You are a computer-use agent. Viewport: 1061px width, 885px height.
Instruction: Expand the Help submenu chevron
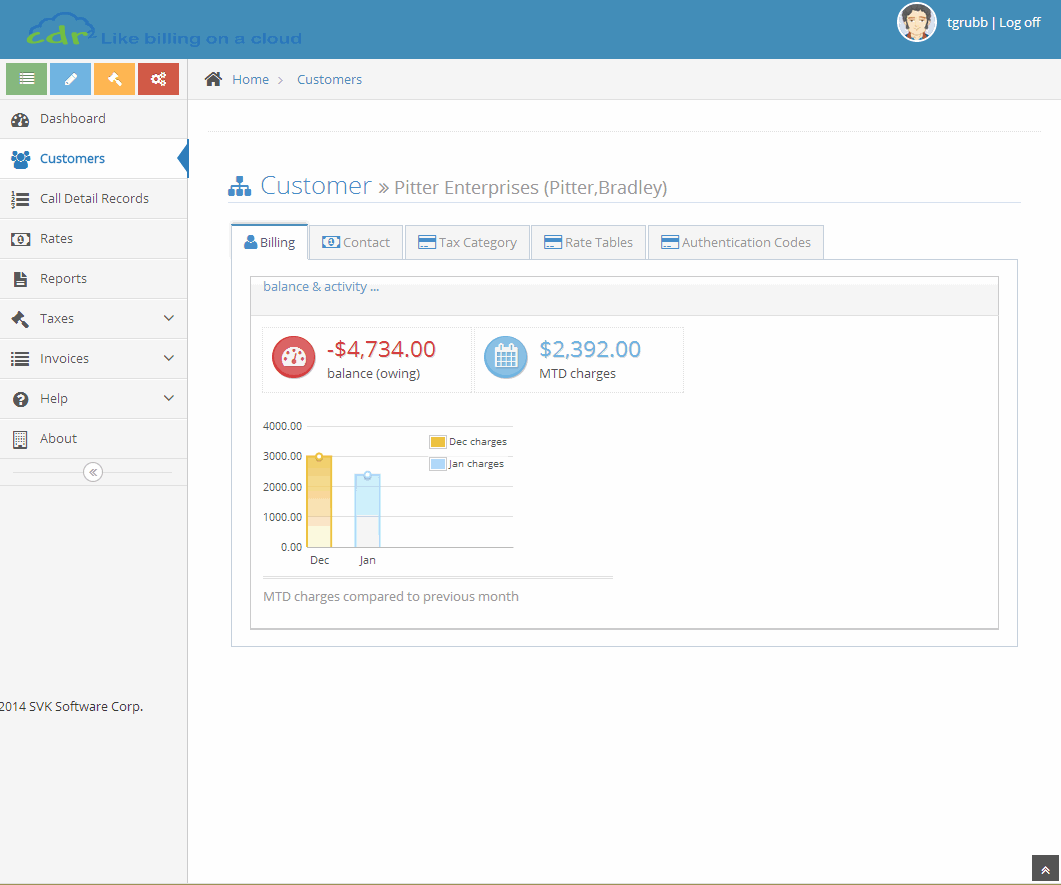click(x=169, y=398)
